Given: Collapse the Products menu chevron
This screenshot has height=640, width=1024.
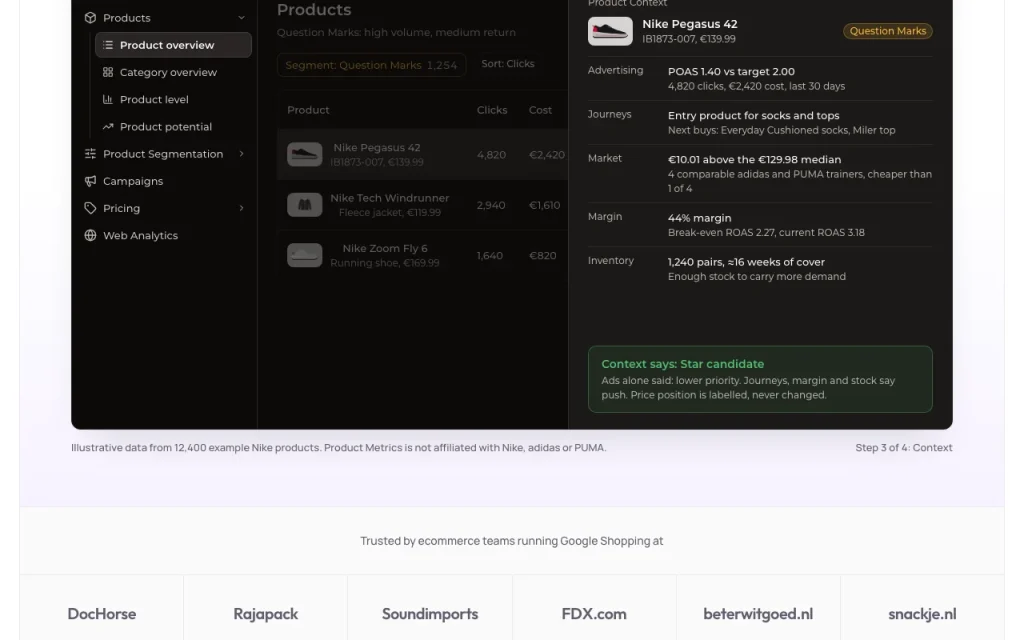Looking at the screenshot, I should [x=241, y=18].
